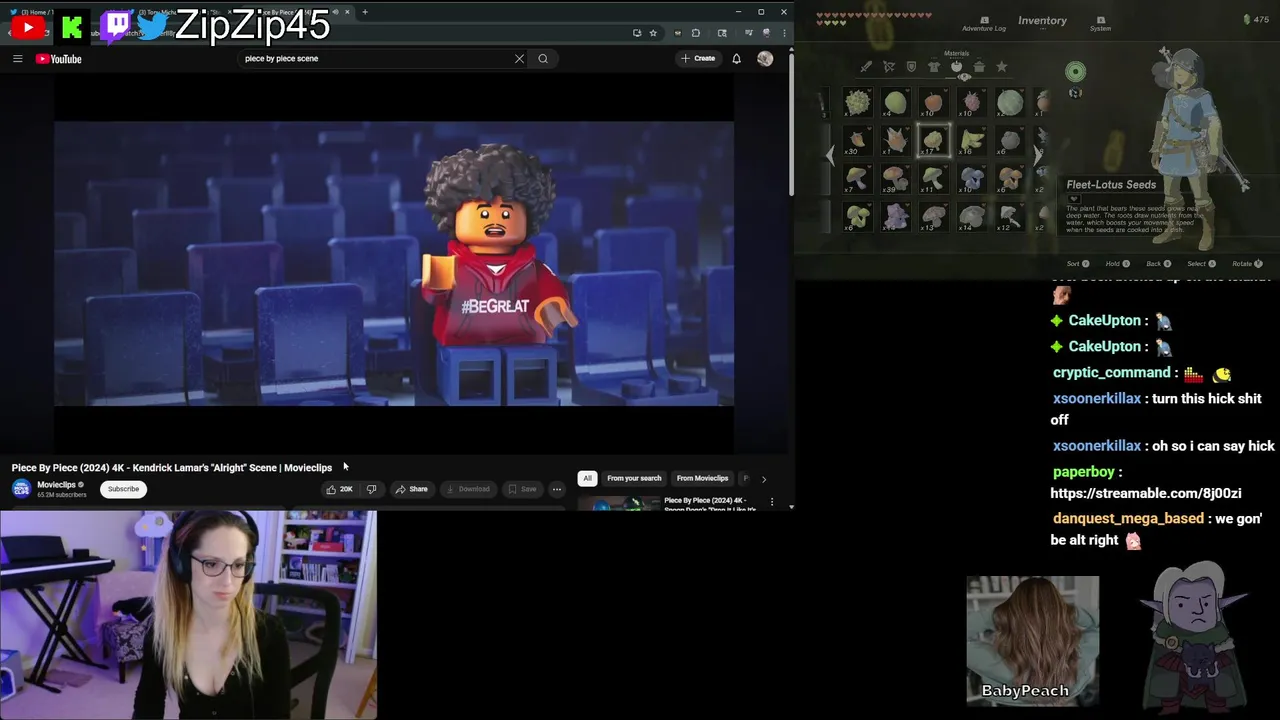
Task: Open options for the suggested Piece By Piece video
Action: click(x=771, y=502)
